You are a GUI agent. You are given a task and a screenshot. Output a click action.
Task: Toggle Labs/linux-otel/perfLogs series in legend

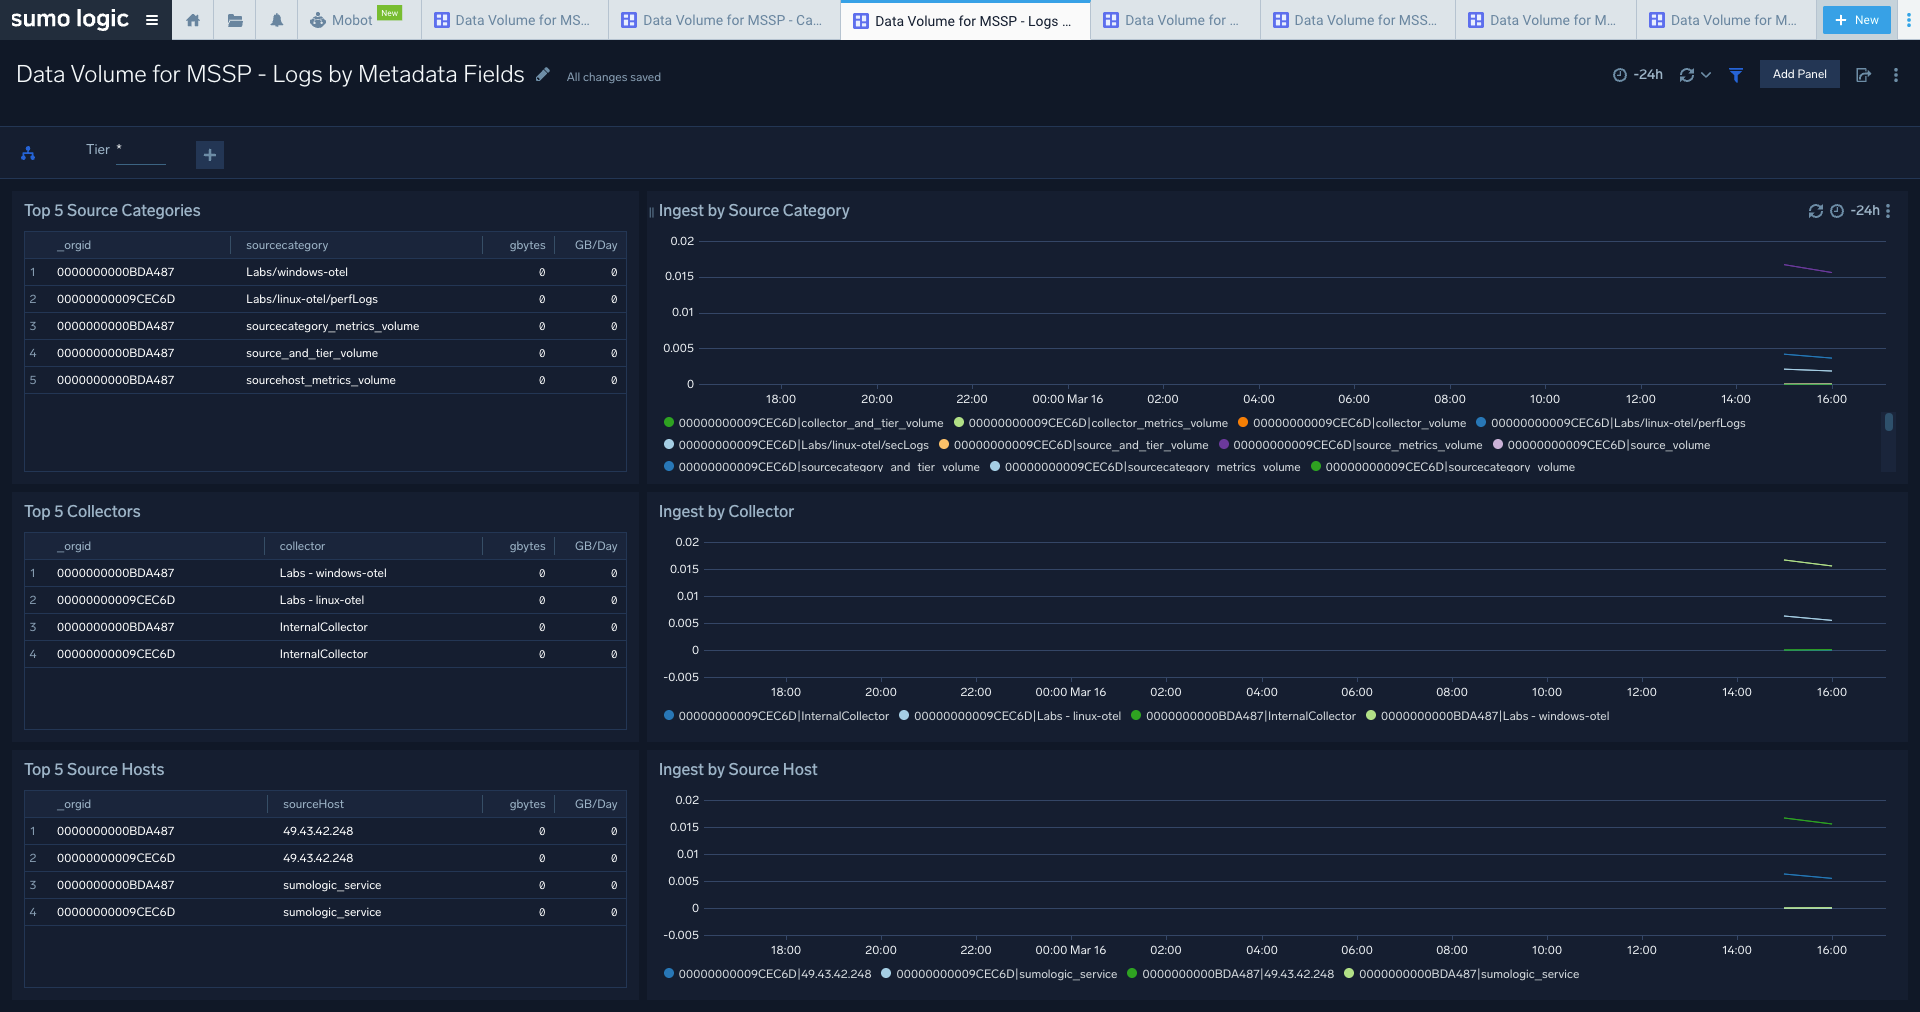click(x=1617, y=423)
